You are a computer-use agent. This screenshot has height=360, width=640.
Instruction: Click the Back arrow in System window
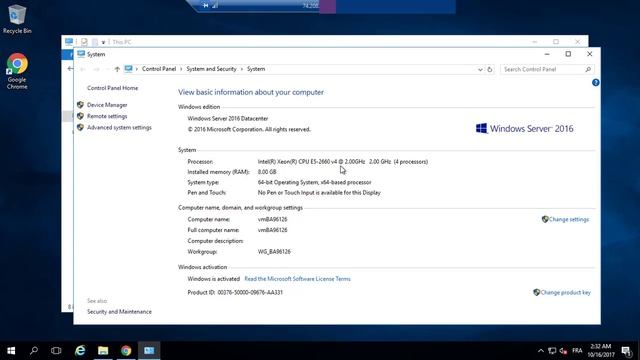click(x=83, y=69)
